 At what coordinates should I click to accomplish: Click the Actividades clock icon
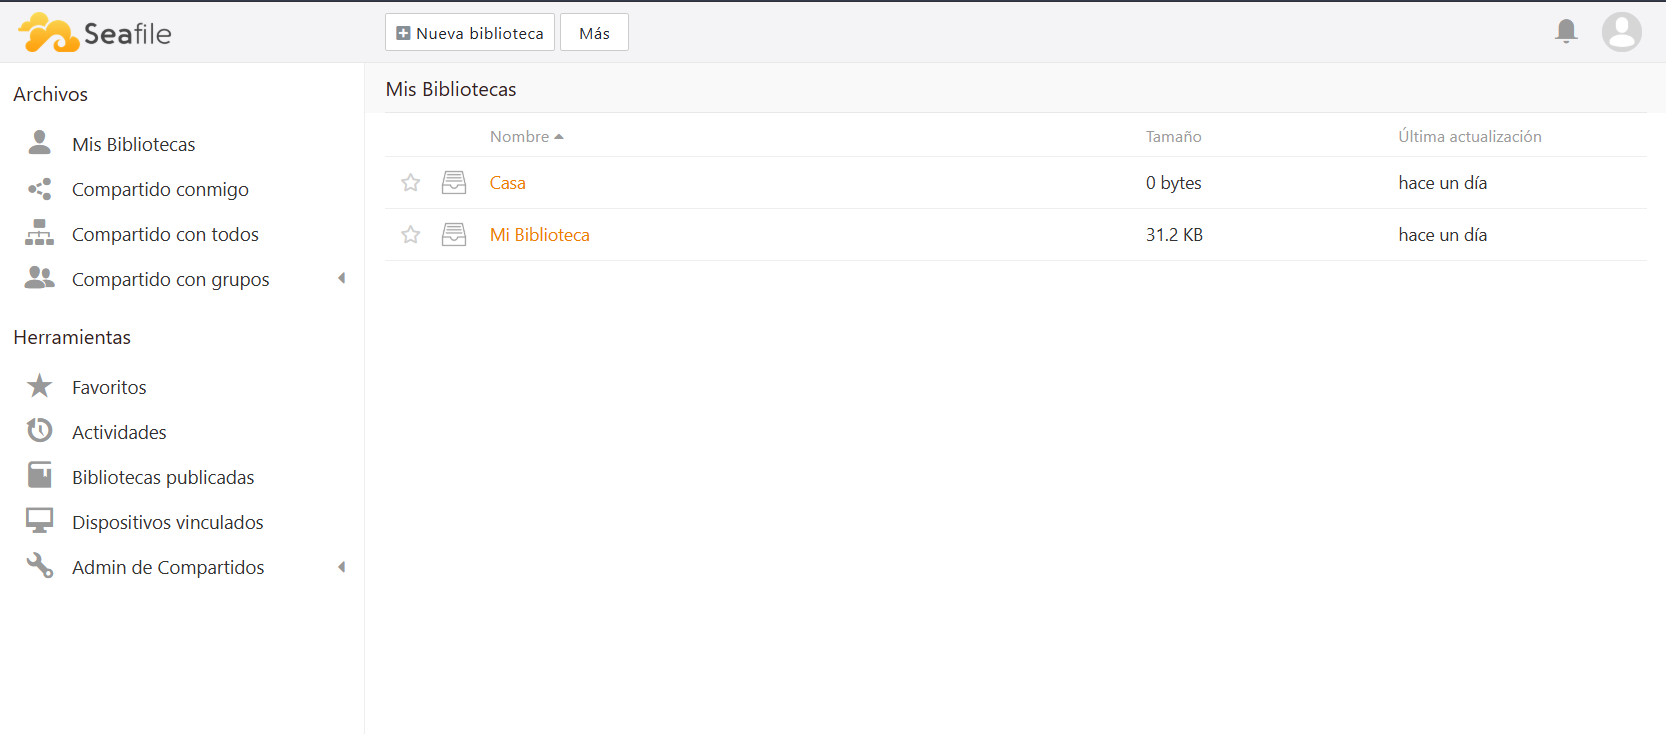coord(40,431)
